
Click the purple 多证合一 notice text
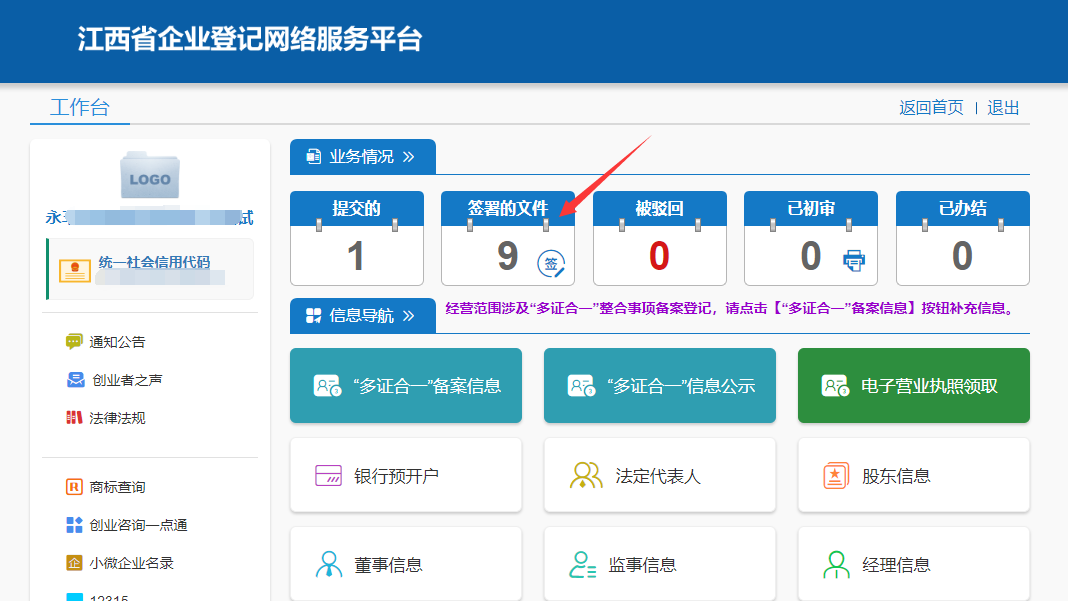729,308
